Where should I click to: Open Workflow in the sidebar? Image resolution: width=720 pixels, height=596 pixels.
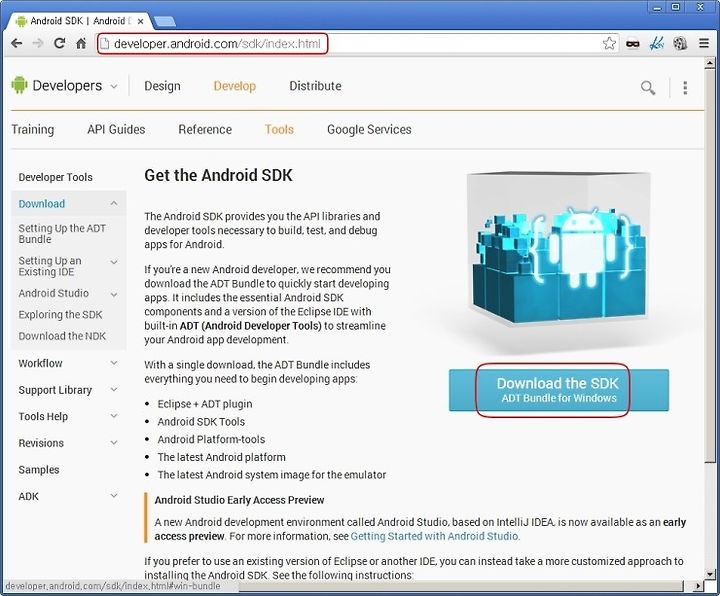(40, 363)
